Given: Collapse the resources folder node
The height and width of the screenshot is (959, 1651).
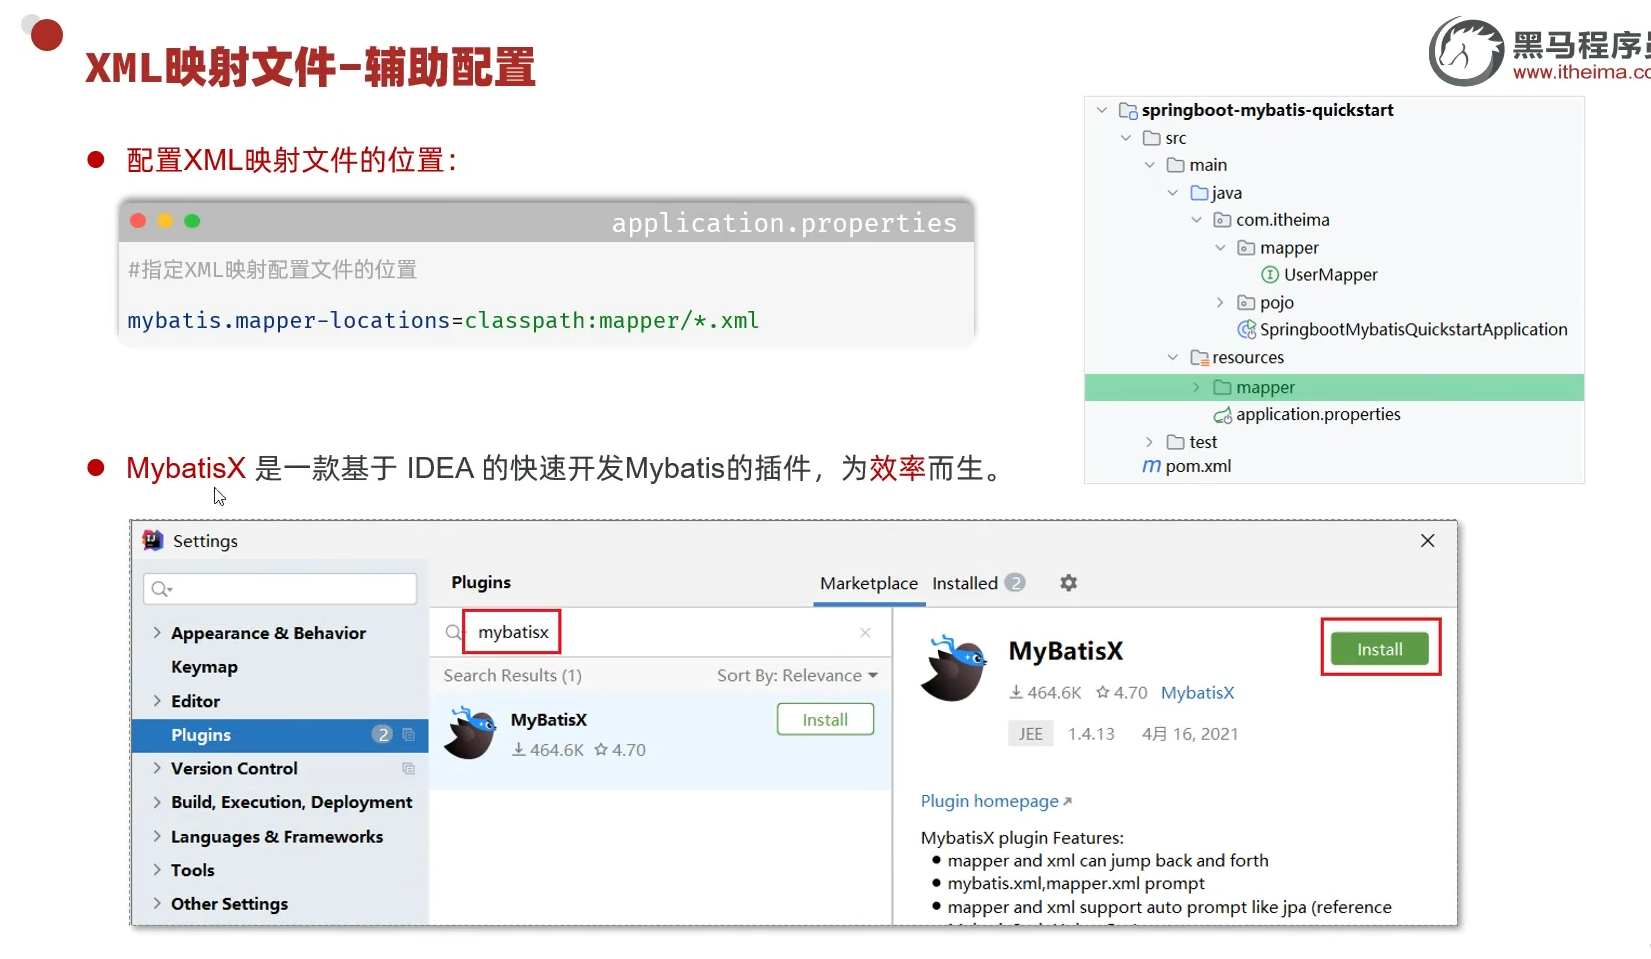Looking at the screenshot, I should [1173, 357].
